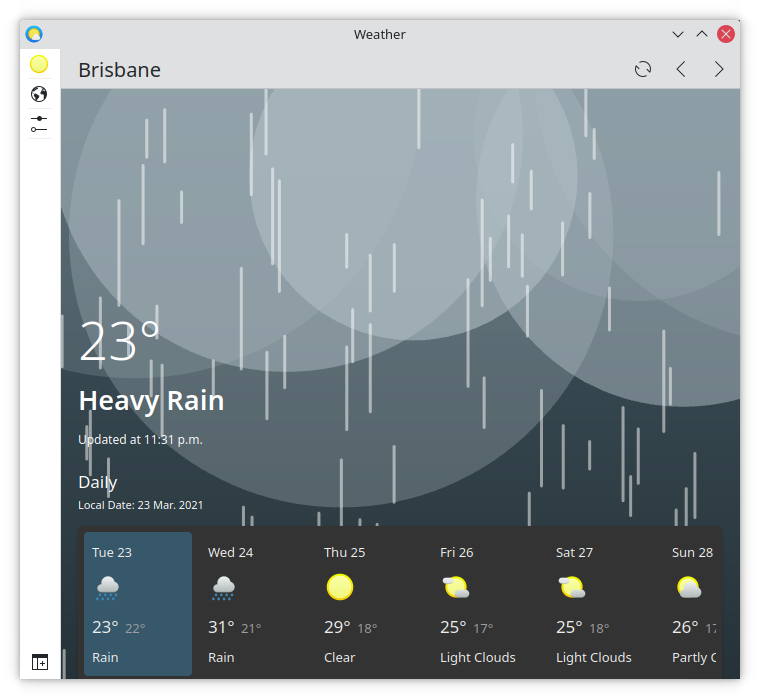The height and width of the screenshot is (699, 760).
Task: Select the Wed 24 forecast card
Action: [254, 603]
